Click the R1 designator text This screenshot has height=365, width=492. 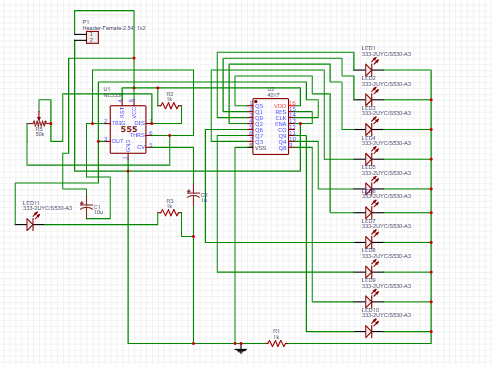click(x=276, y=331)
